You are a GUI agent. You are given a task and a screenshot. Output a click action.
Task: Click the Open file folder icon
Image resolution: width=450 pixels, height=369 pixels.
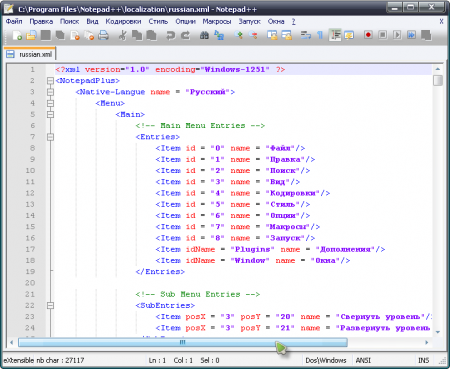(31, 35)
